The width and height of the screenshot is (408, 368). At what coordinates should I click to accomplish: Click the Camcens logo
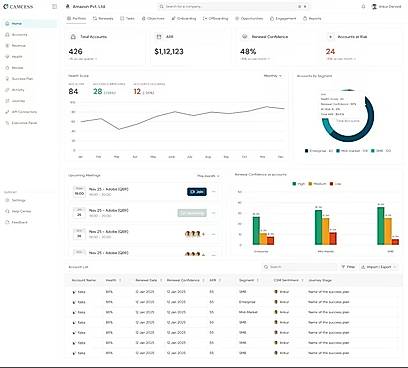click(18, 6)
